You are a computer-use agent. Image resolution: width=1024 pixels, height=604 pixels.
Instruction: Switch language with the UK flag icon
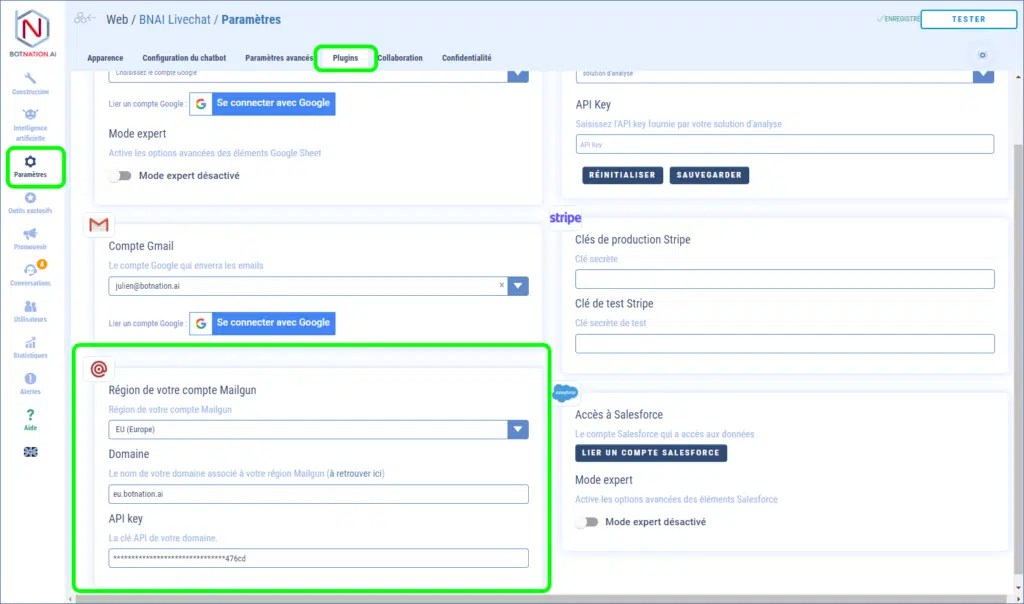(x=30, y=452)
